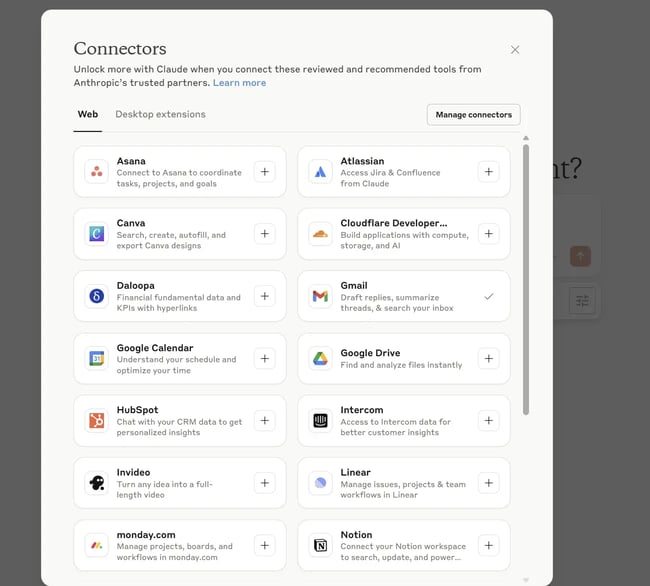The width and height of the screenshot is (650, 586).
Task: Click the Notion logo icon
Action: (x=320, y=545)
